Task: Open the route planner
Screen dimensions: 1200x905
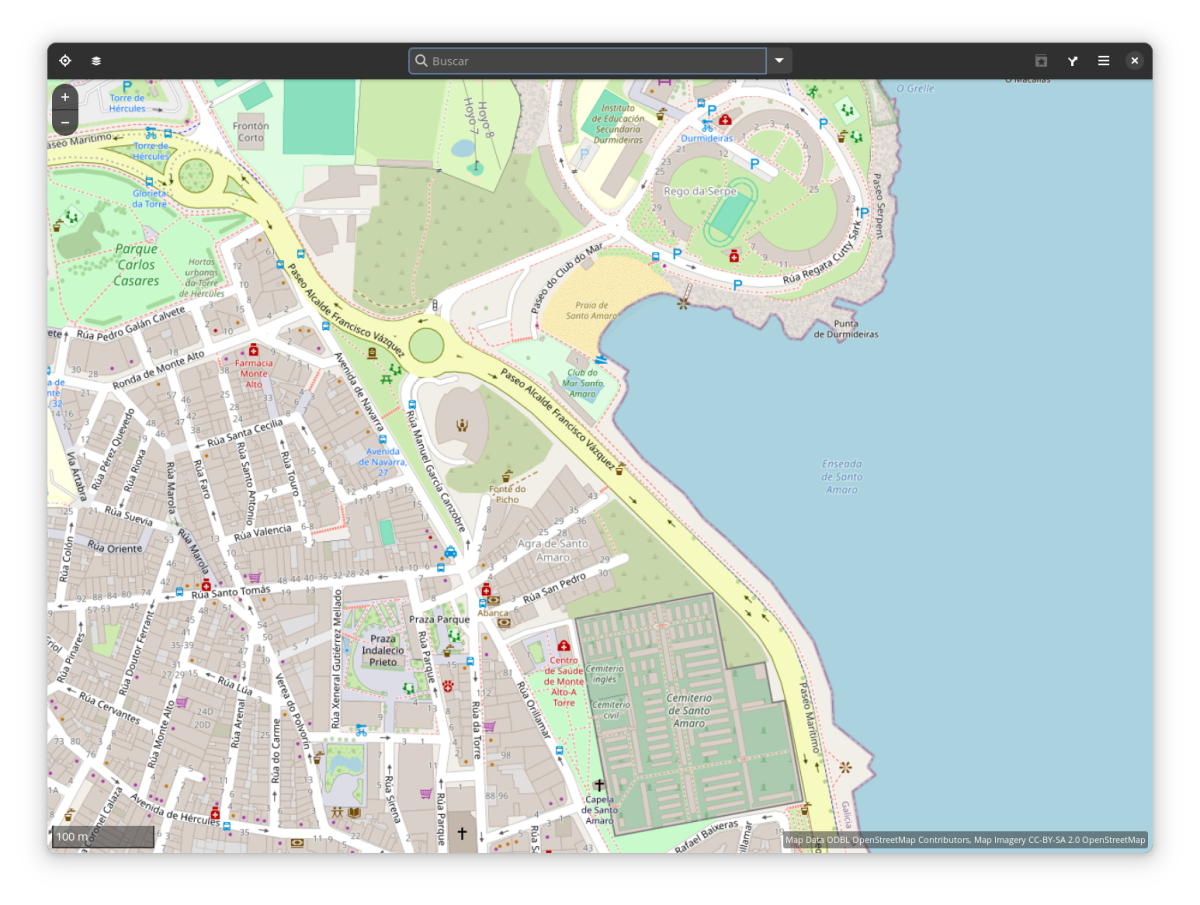Action: pos(1072,61)
